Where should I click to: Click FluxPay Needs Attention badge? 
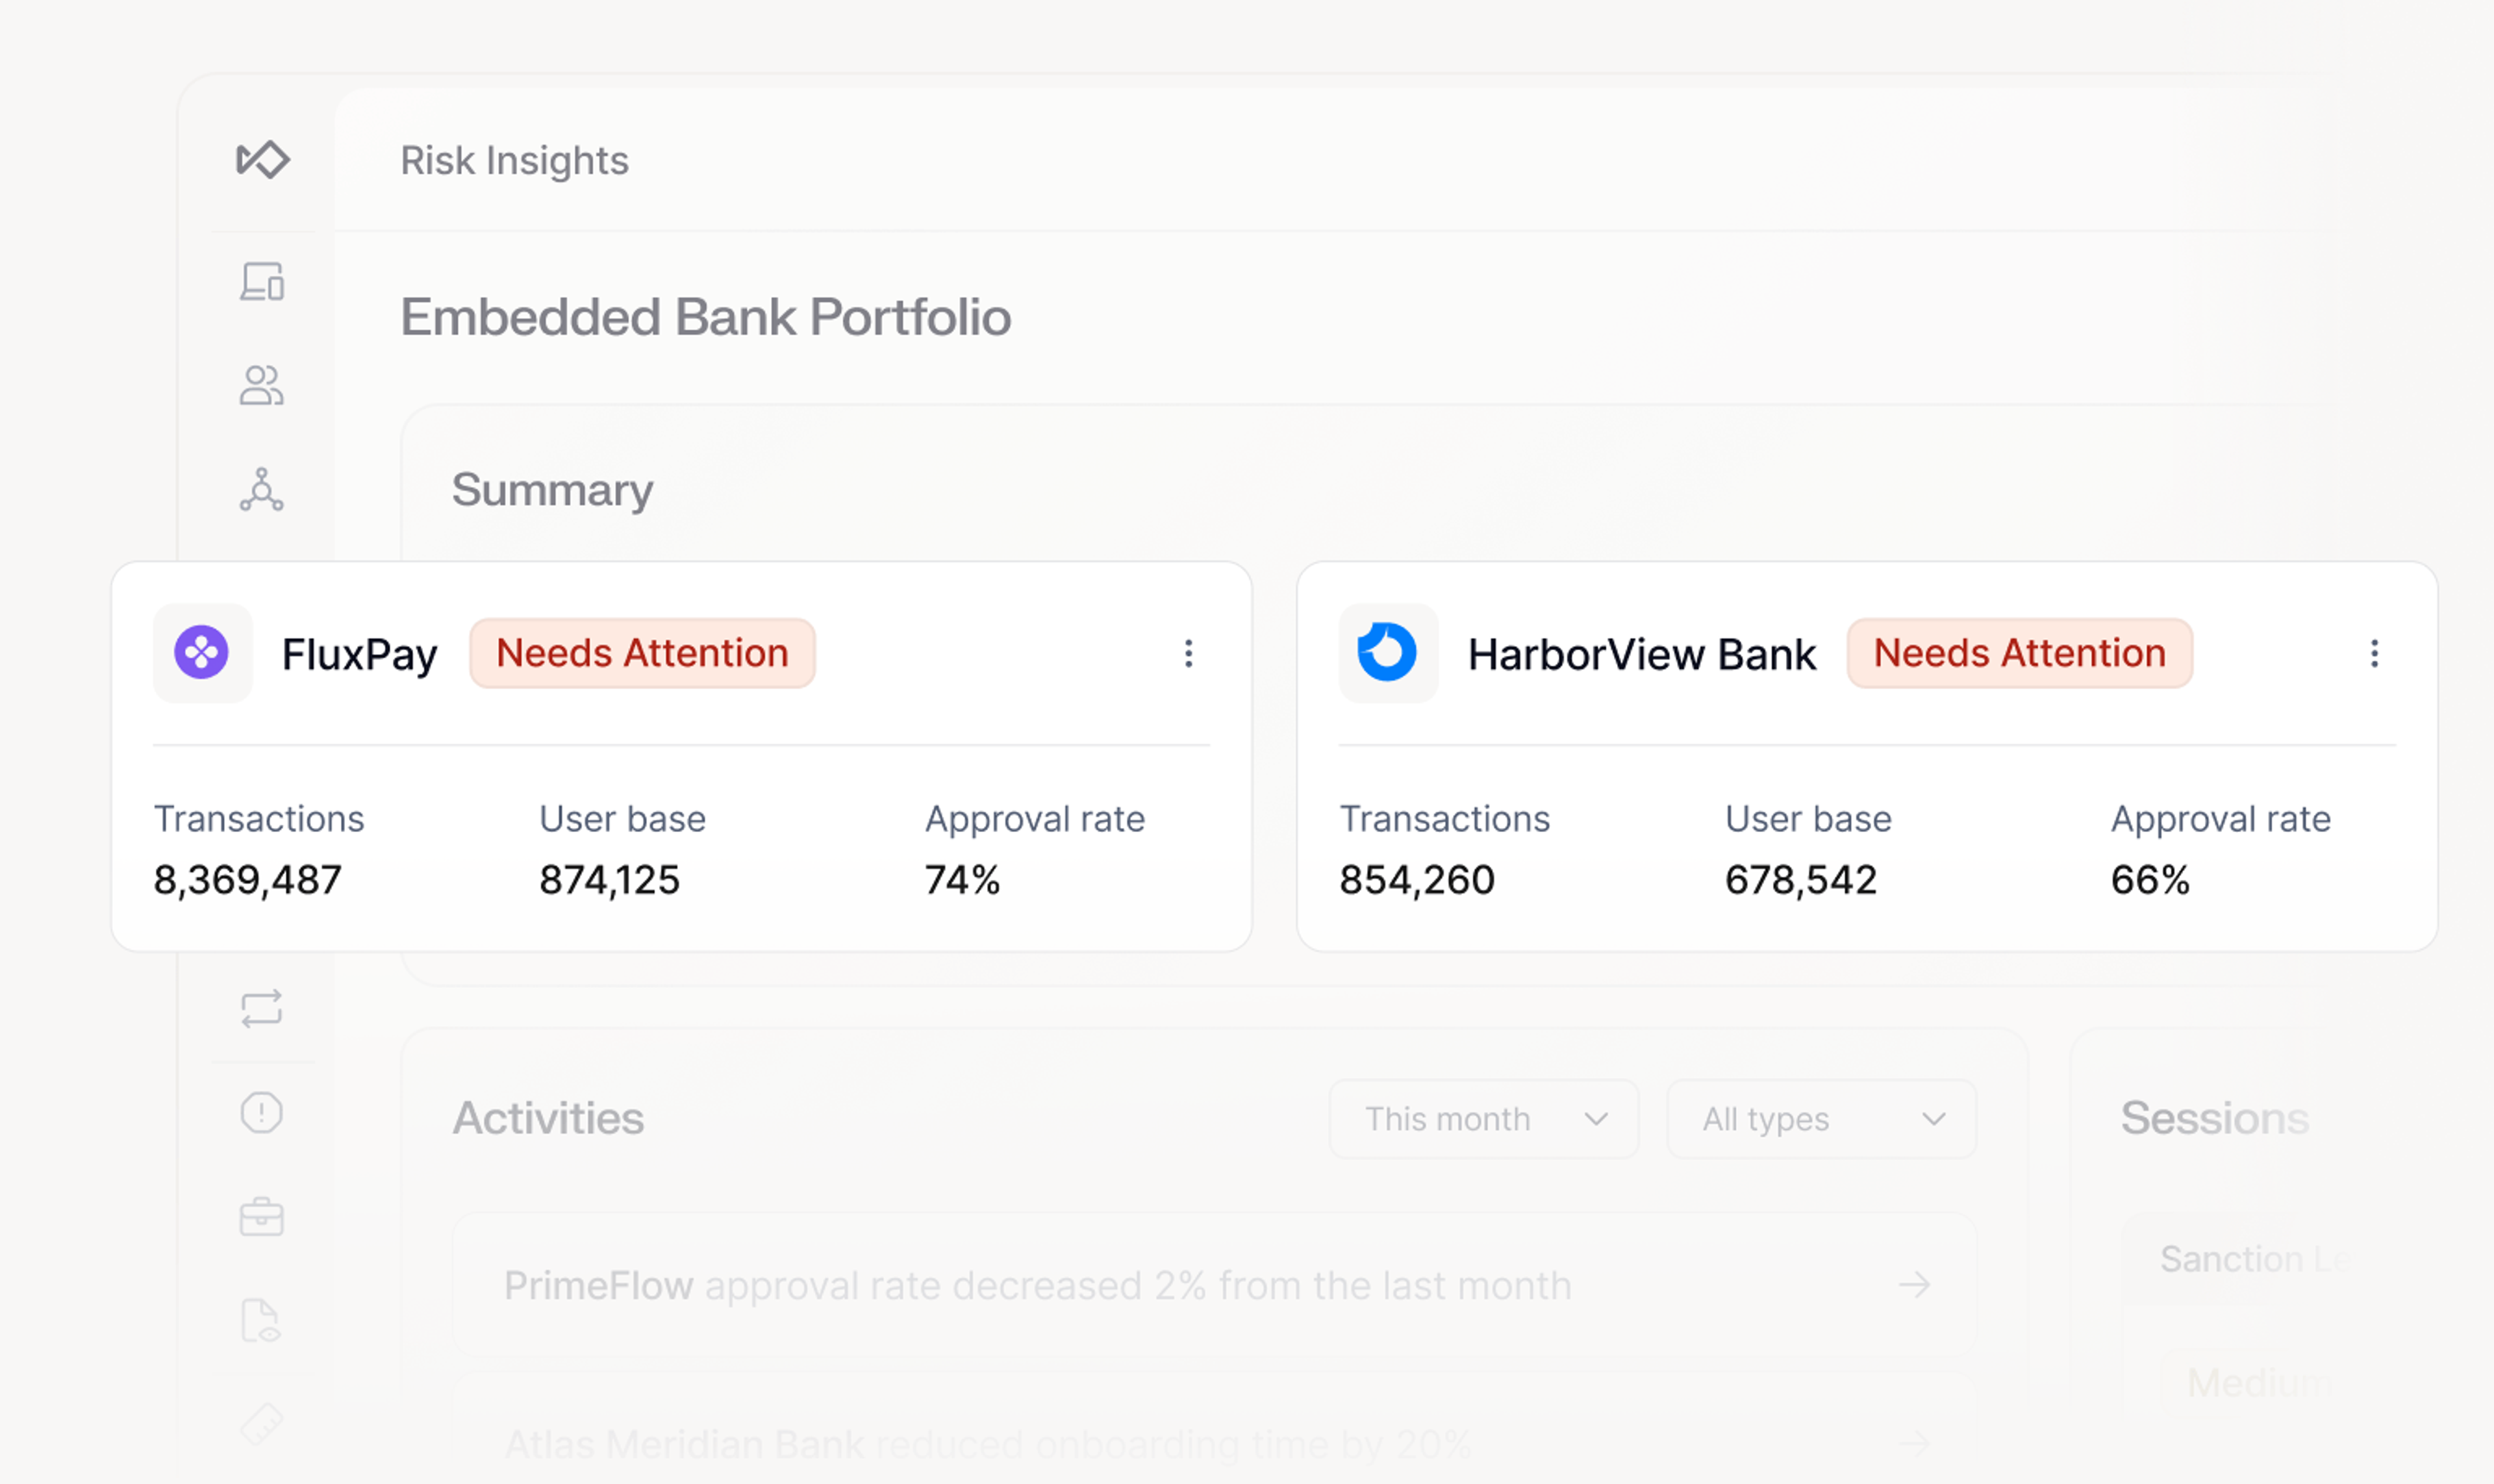point(642,654)
